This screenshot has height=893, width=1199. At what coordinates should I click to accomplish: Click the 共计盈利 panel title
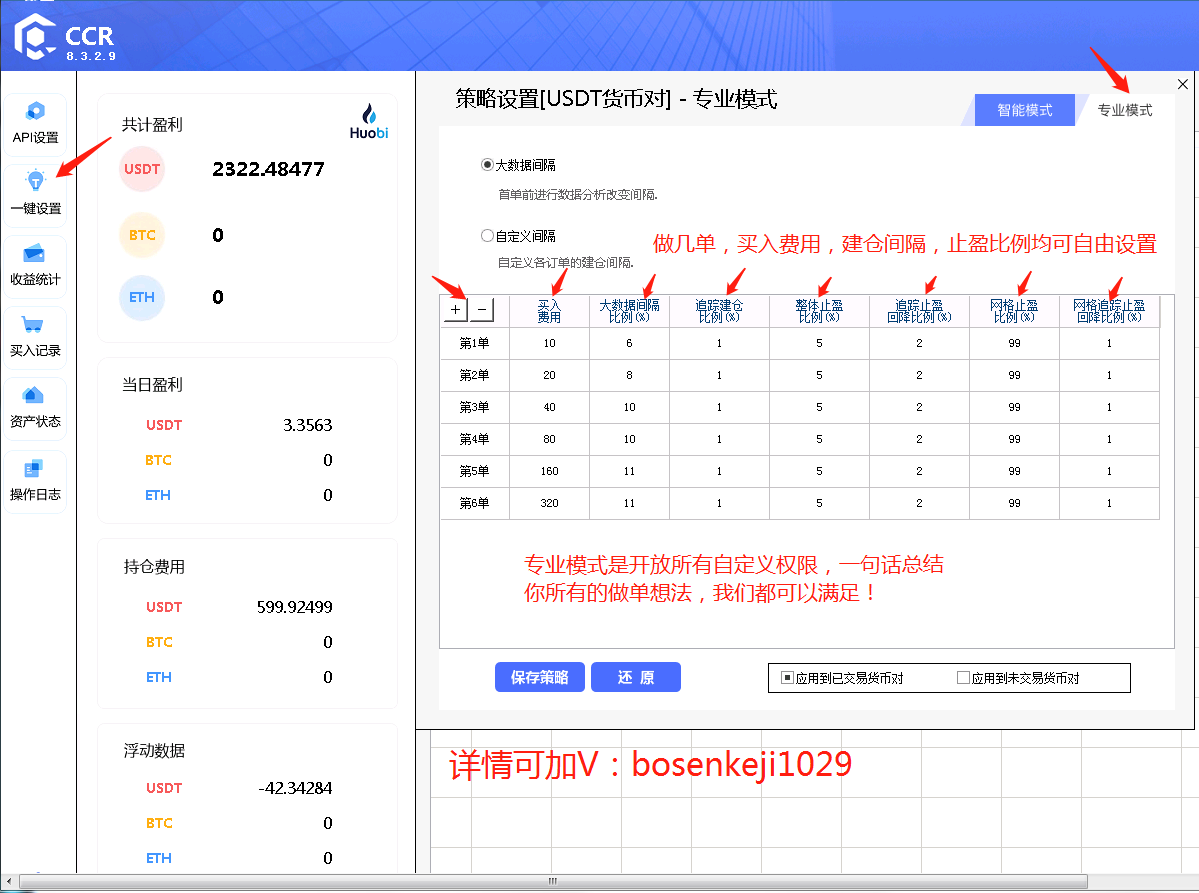152,125
